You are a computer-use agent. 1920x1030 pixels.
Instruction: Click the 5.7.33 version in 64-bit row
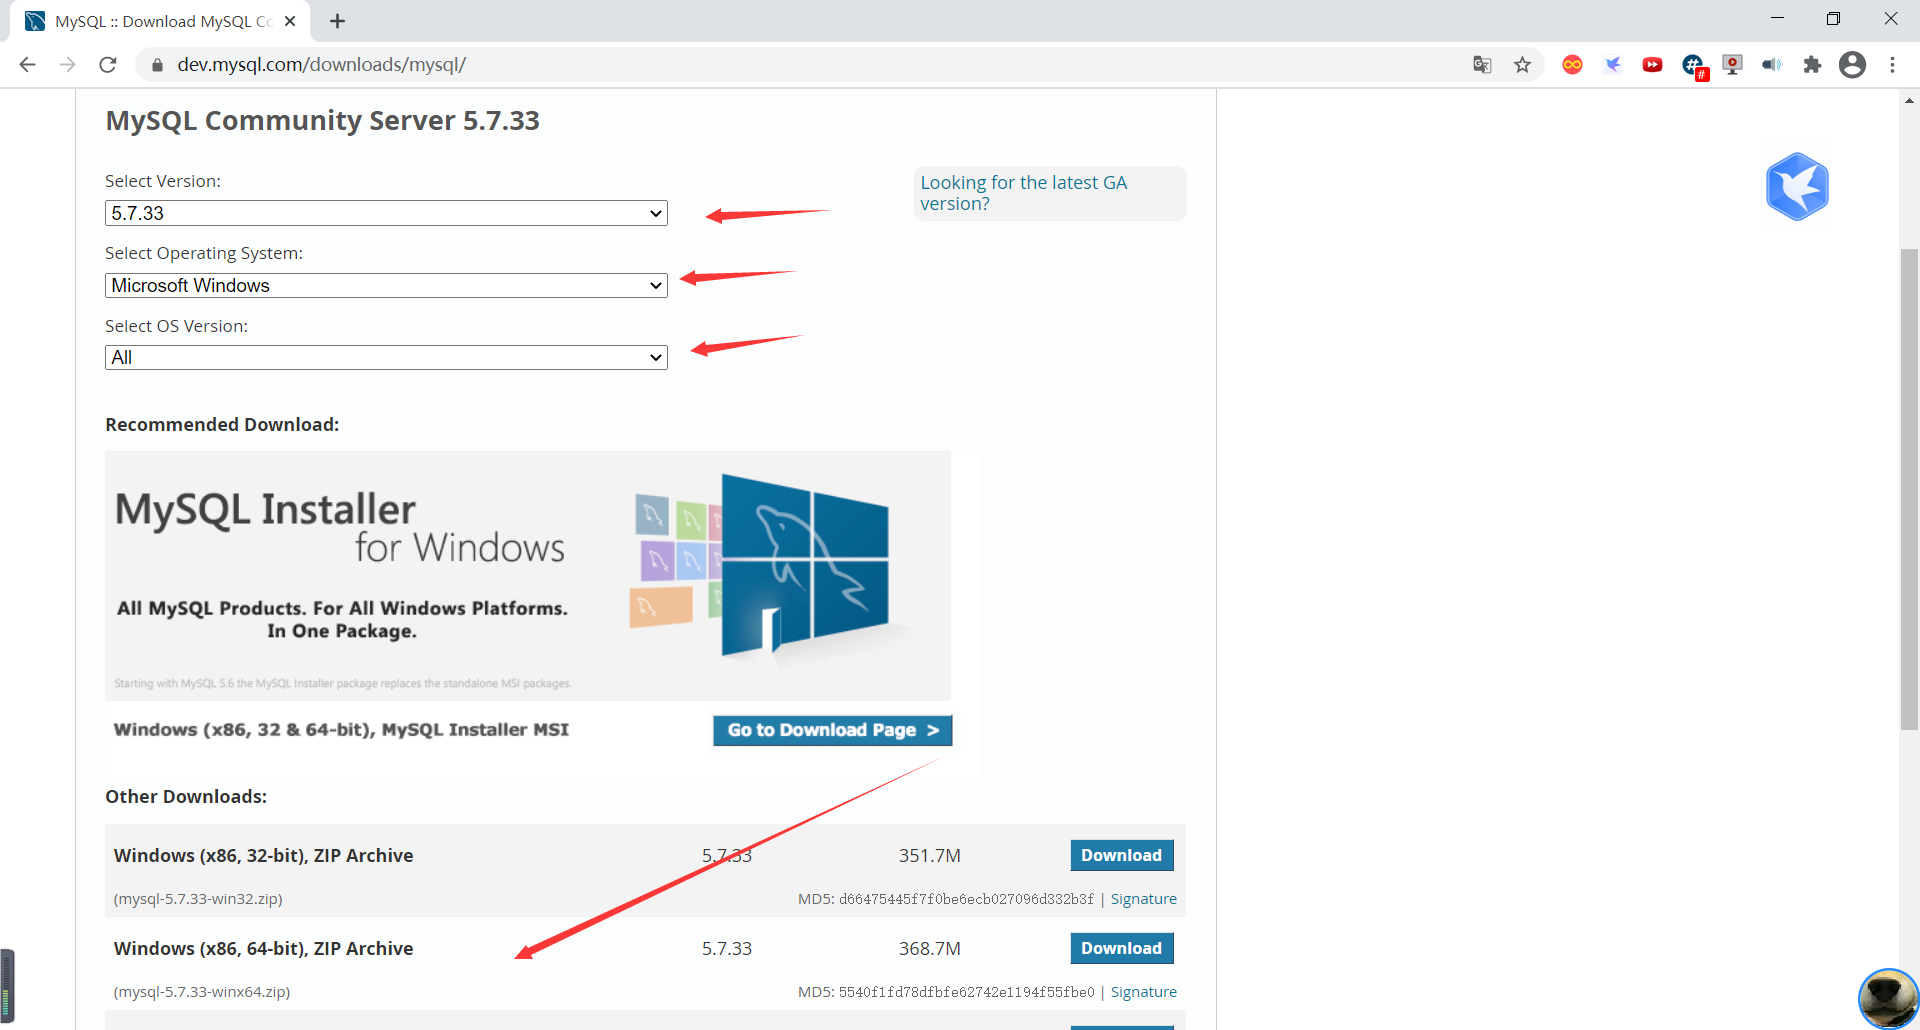[727, 948]
